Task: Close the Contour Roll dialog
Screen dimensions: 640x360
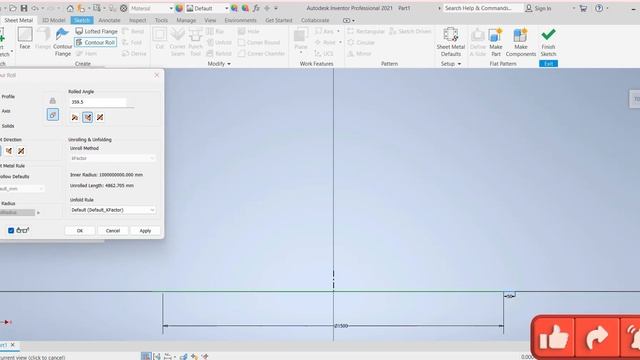Action: coord(157,75)
